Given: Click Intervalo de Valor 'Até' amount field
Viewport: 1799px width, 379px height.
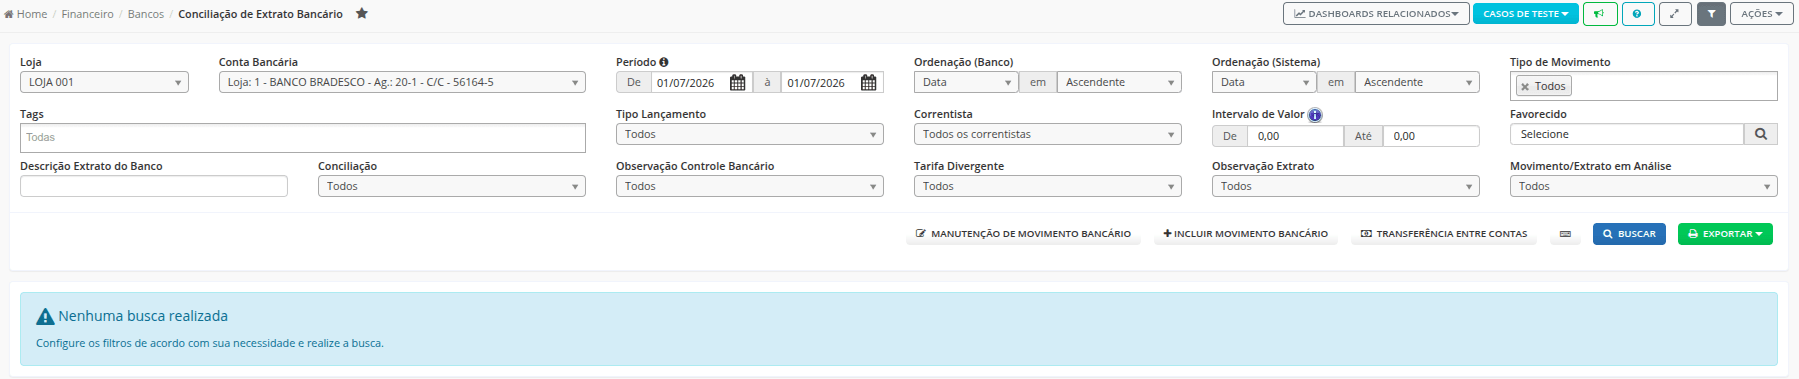Looking at the screenshot, I should pos(1431,136).
